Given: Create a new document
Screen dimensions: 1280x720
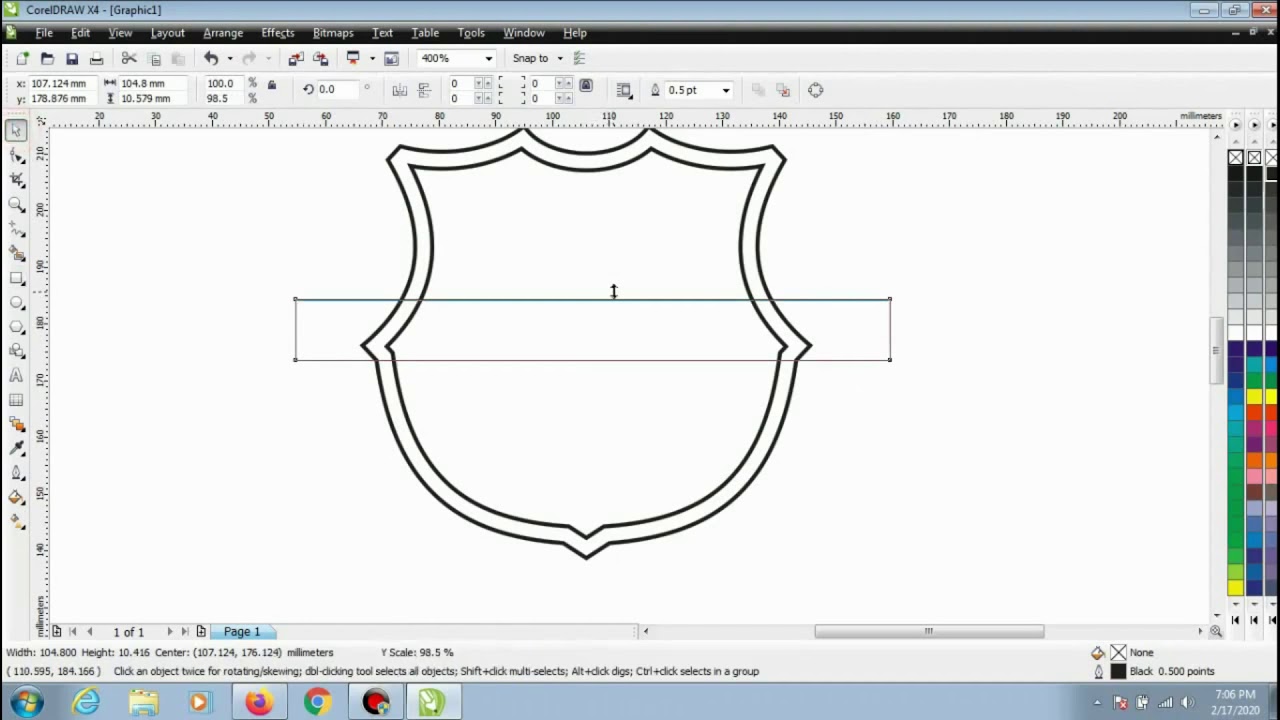Looking at the screenshot, I should [x=22, y=59].
